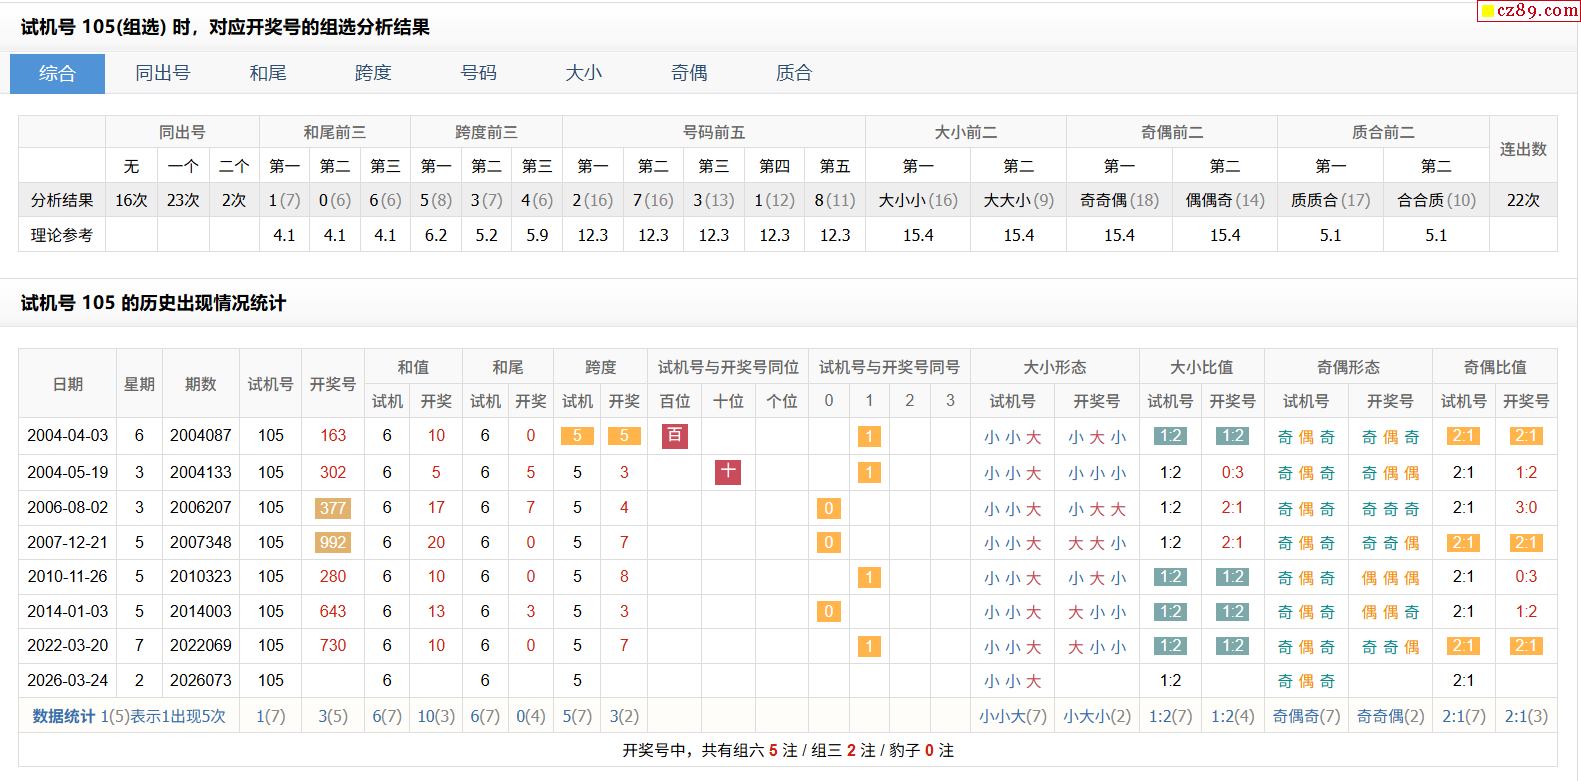This screenshot has height=781, width=1581.
Task: Click the highlighted 992 draw number
Action: pos(333,543)
